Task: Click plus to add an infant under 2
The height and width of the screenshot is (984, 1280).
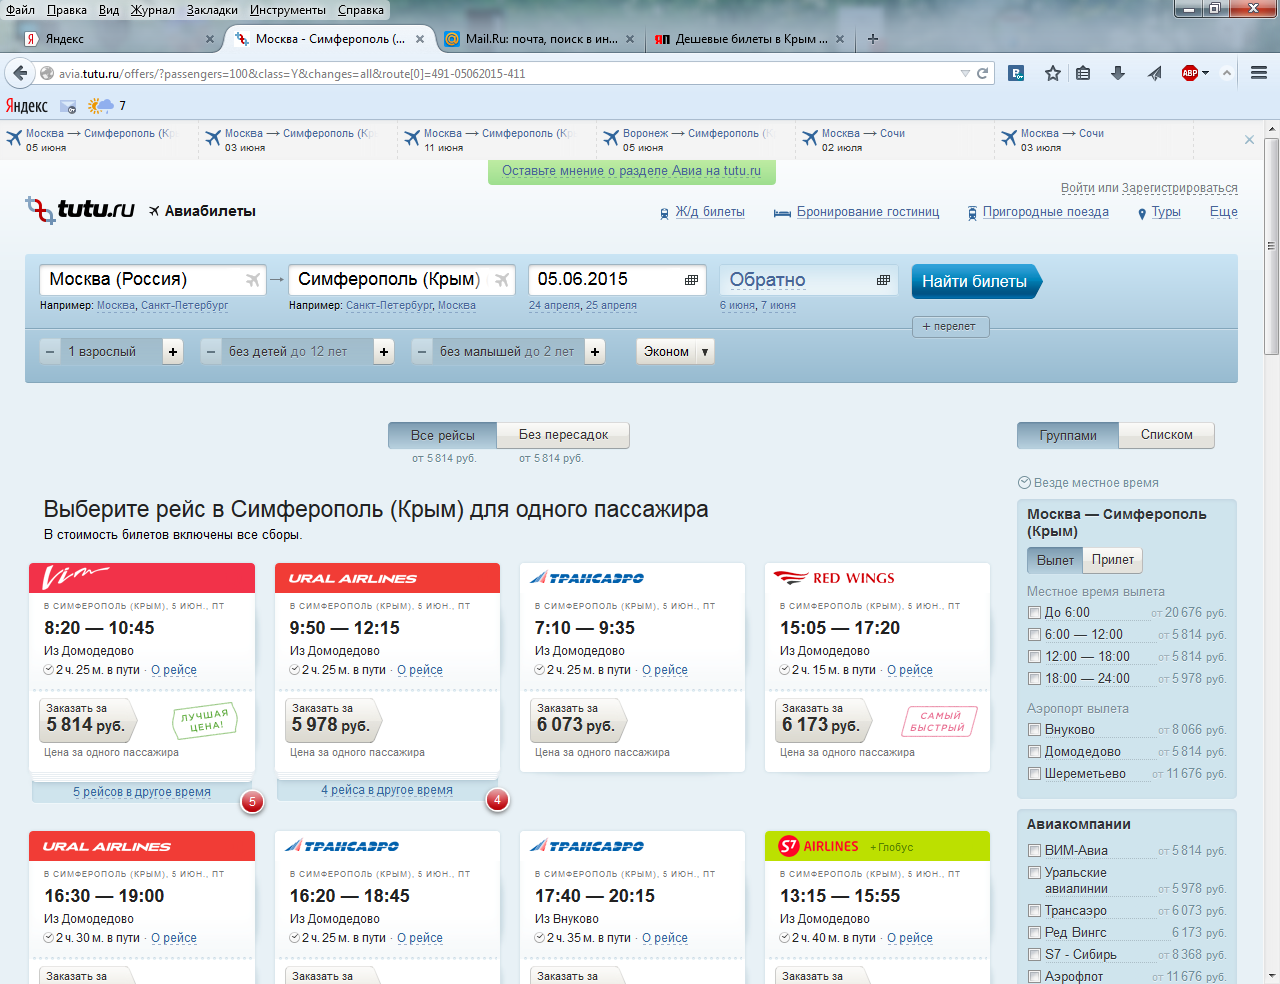Action: pos(595,352)
